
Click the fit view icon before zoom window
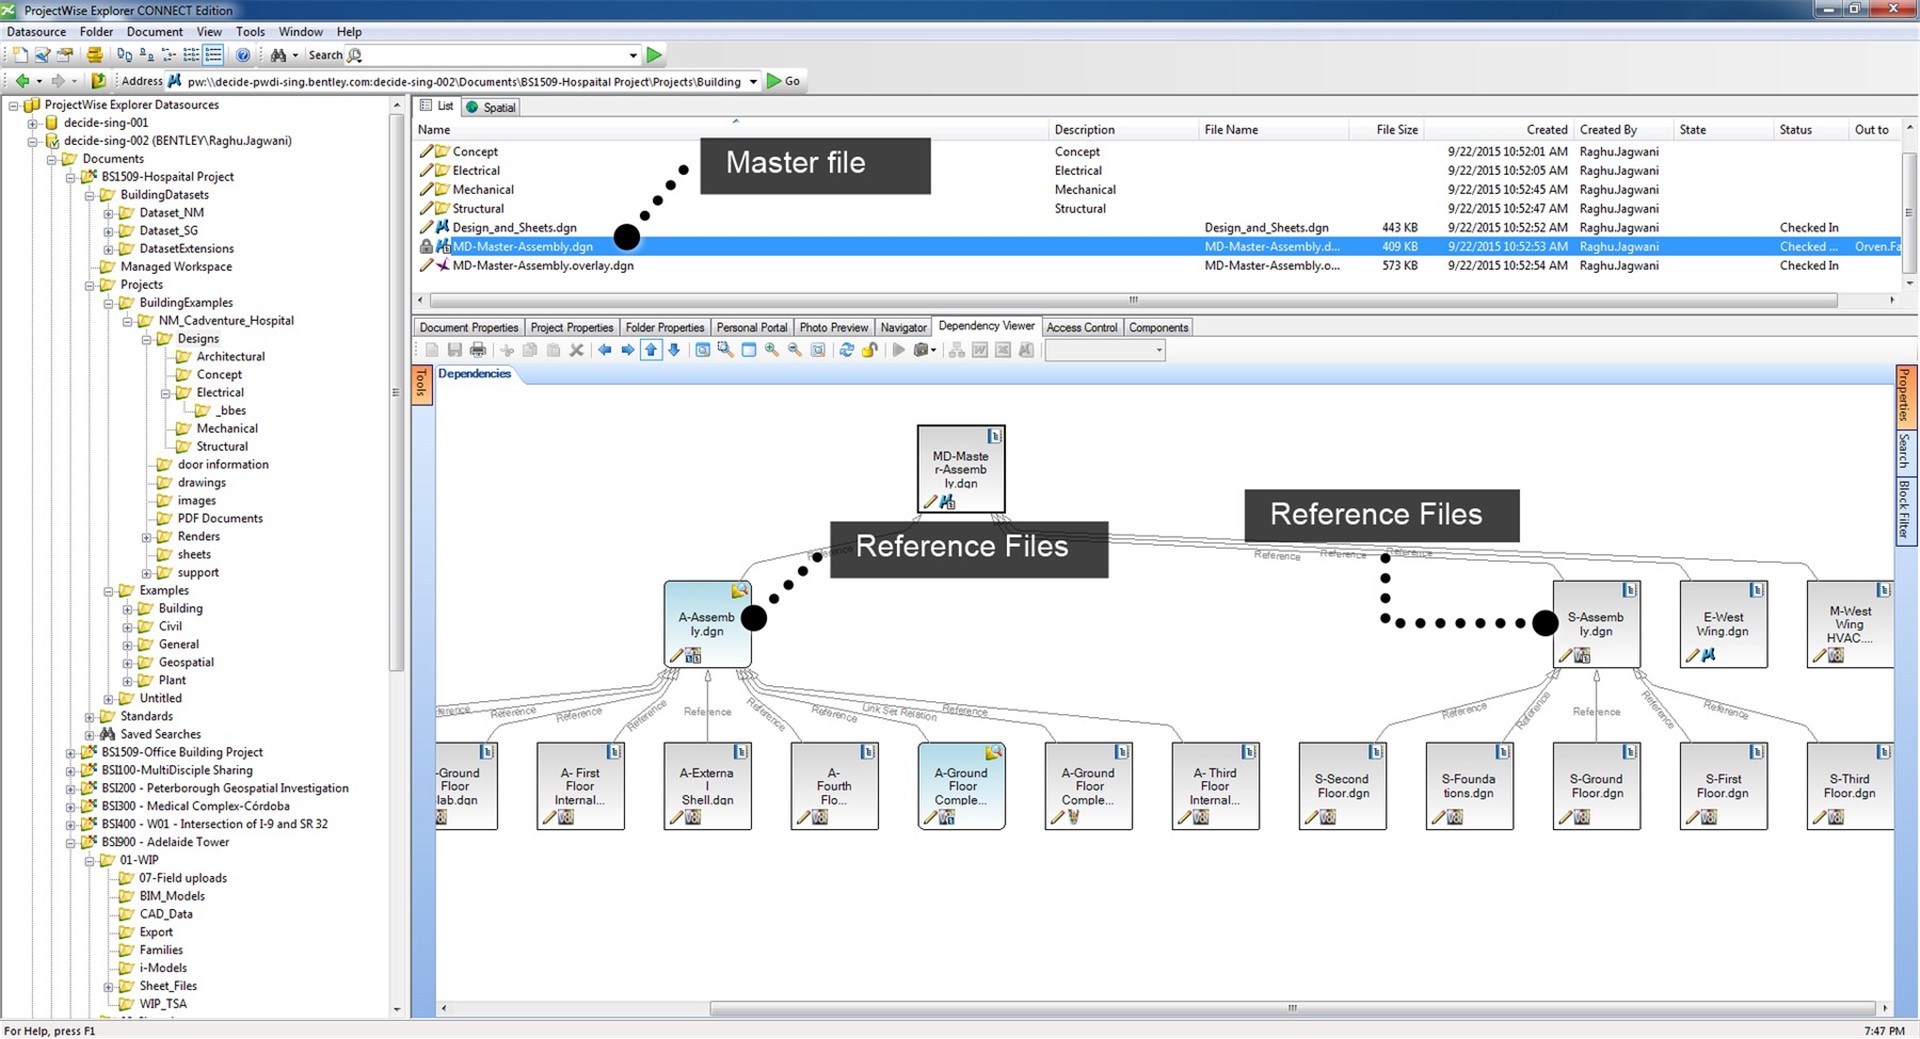[703, 350]
